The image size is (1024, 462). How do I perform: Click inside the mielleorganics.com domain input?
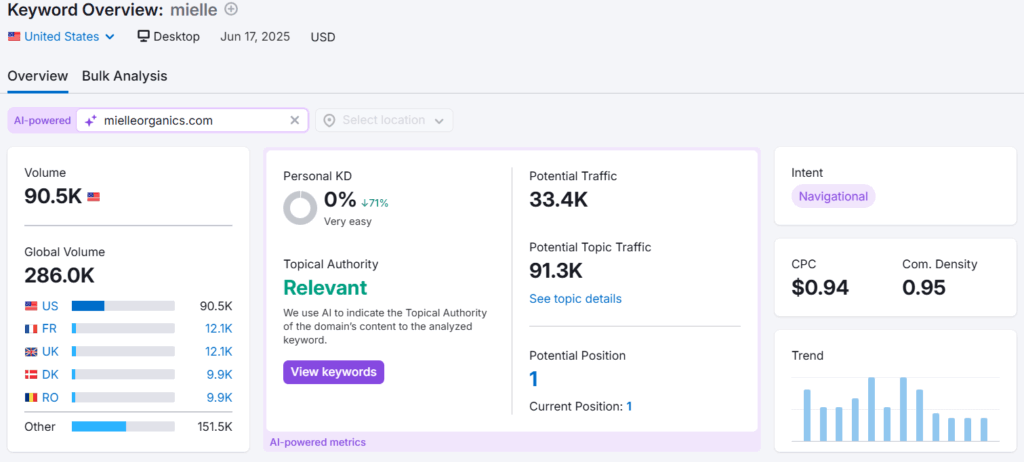pyautogui.click(x=193, y=120)
